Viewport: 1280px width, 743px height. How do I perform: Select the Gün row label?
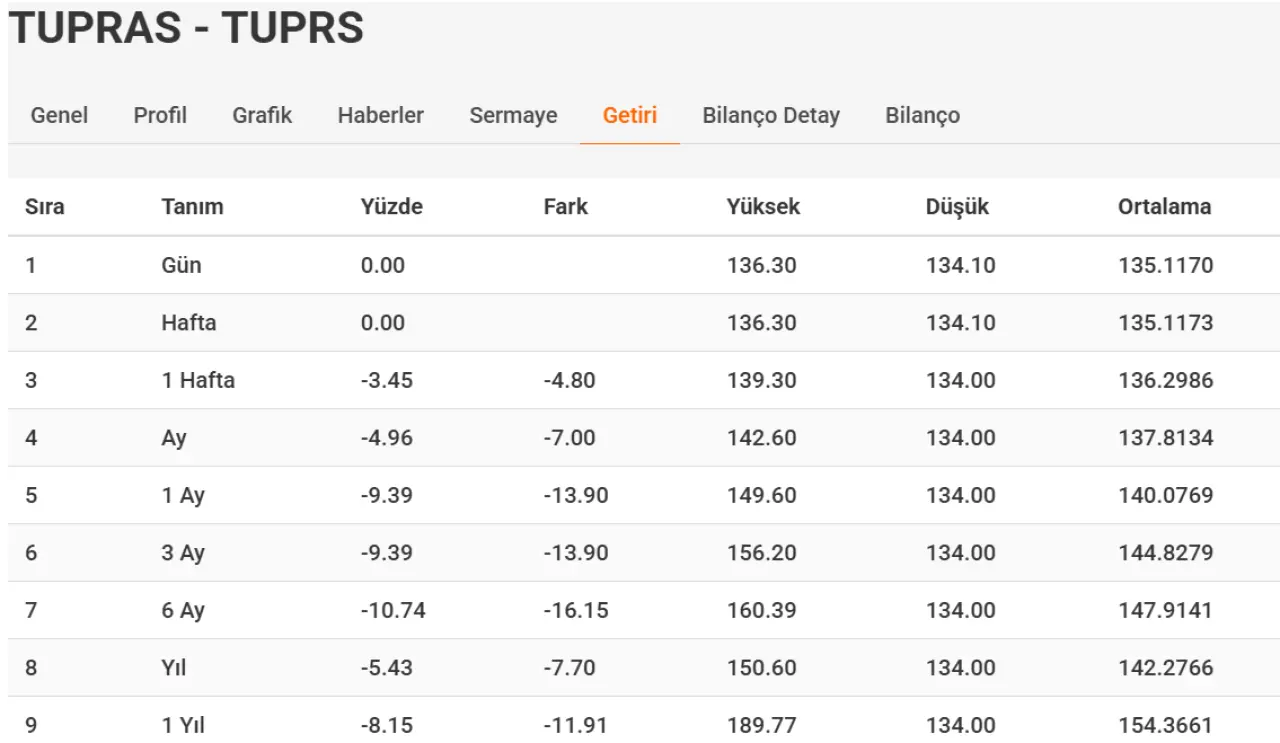181,265
